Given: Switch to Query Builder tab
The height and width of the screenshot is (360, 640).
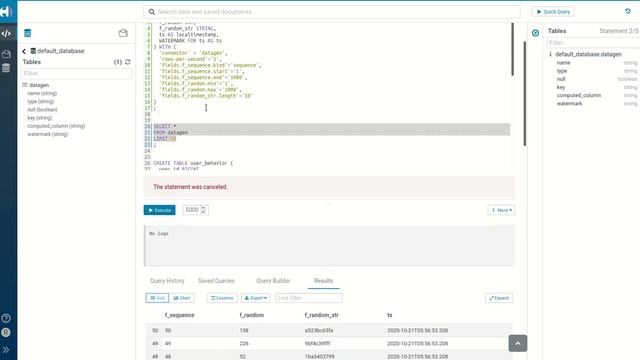Looking at the screenshot, I should [x=273, y=281].
